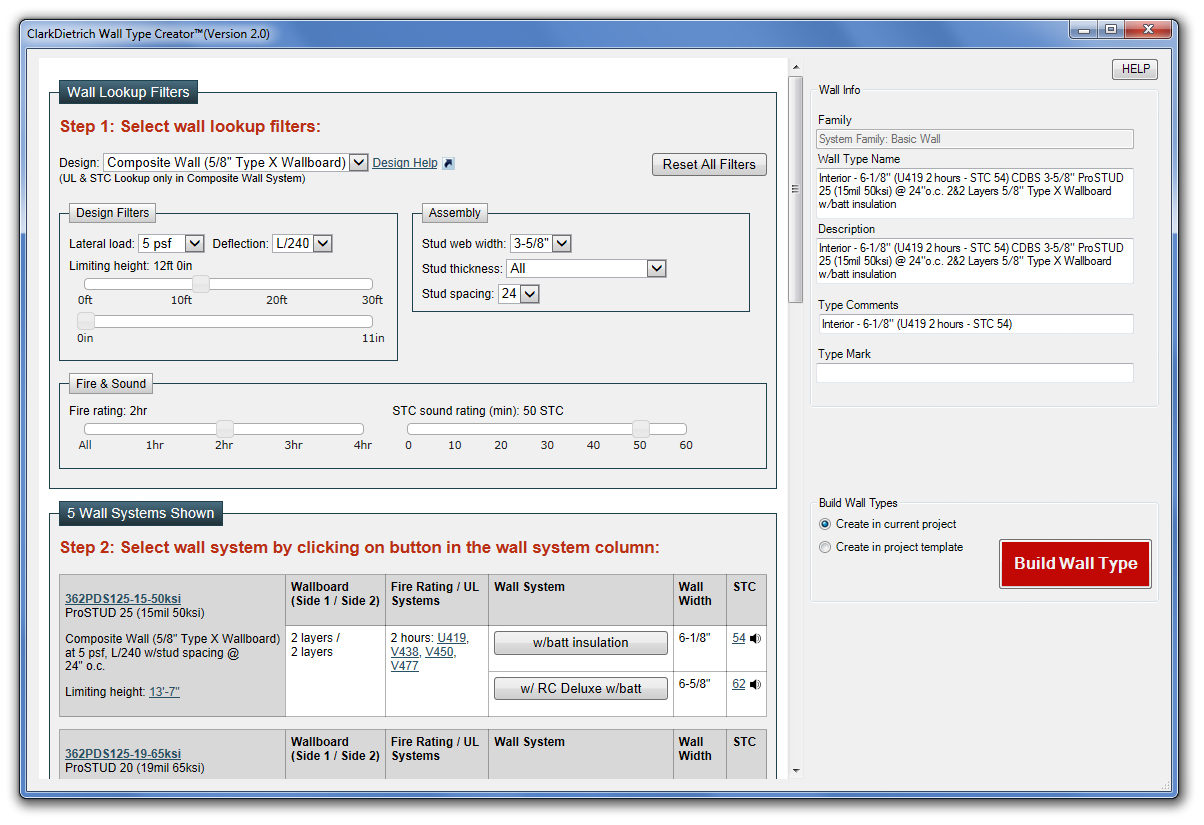
Task: Click the Family field showing Basic Wall
Action: point(975,139)
